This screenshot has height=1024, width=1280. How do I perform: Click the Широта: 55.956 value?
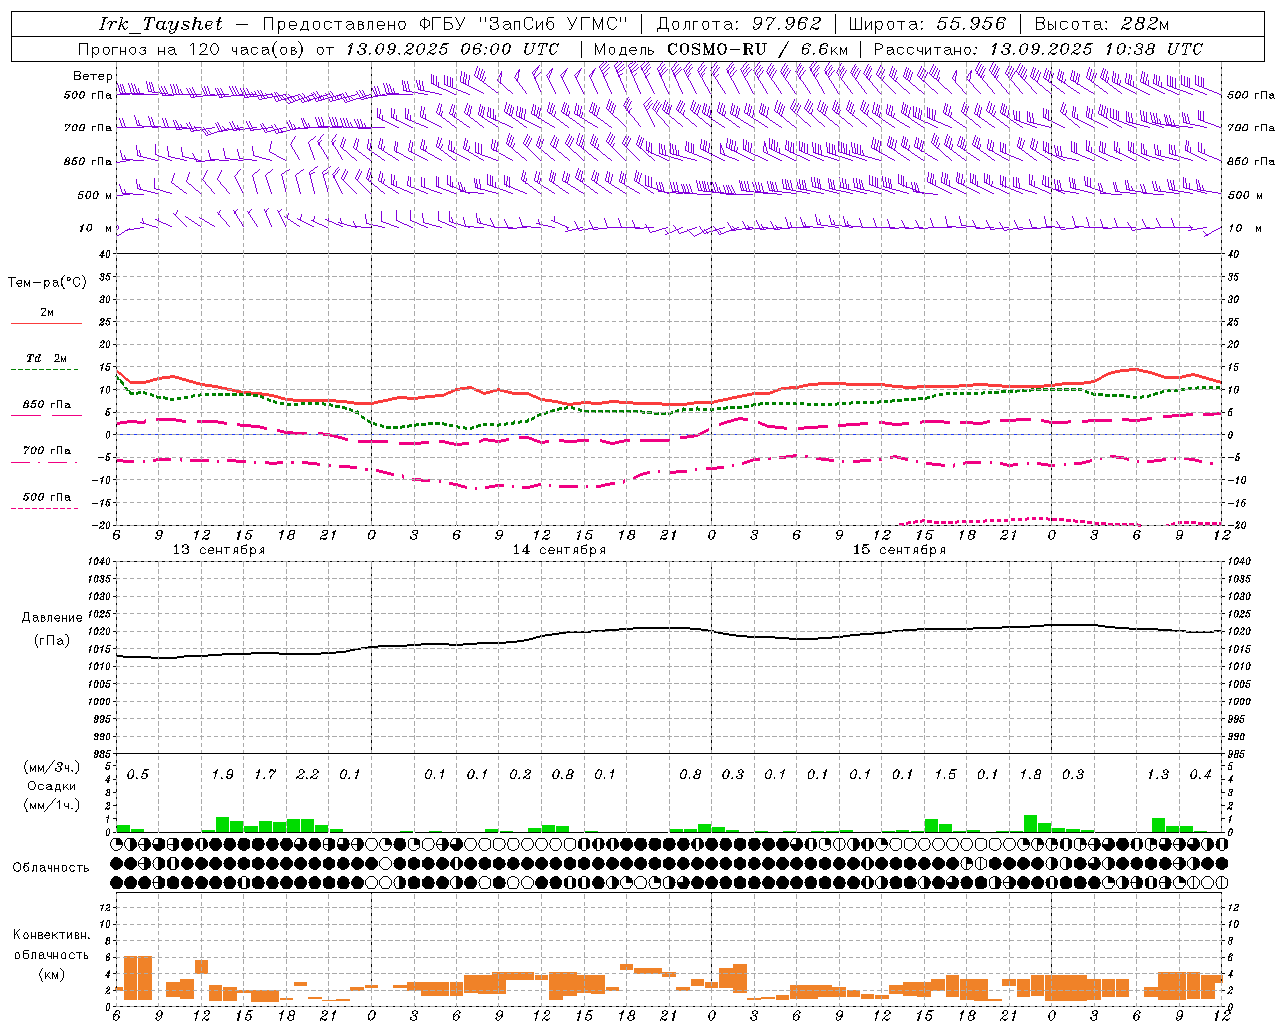[927, 24]
